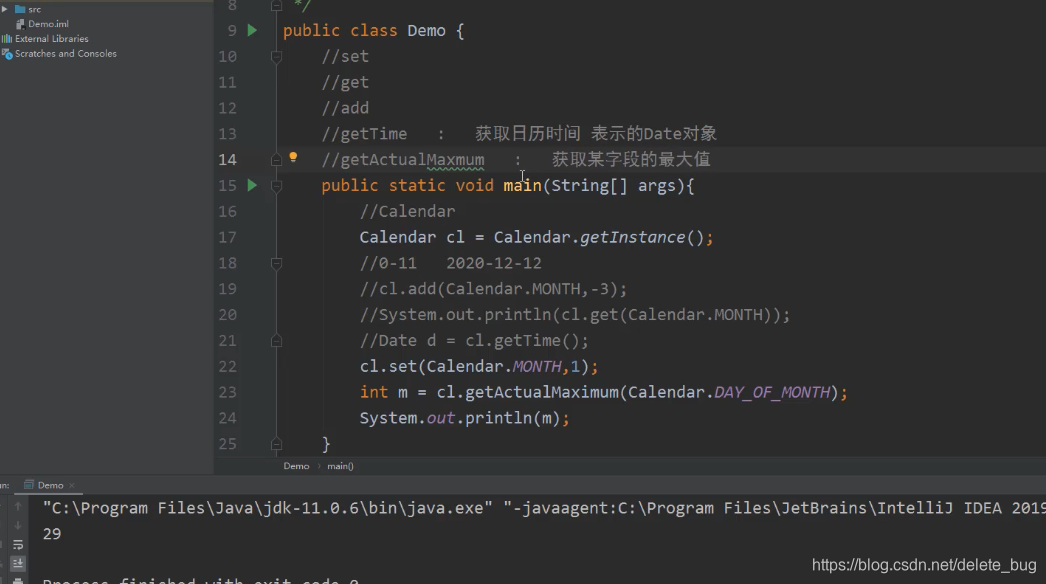This screenshot has height=584, width=1046.
Task: Click the console output '29'
Action: click(52, 534)
